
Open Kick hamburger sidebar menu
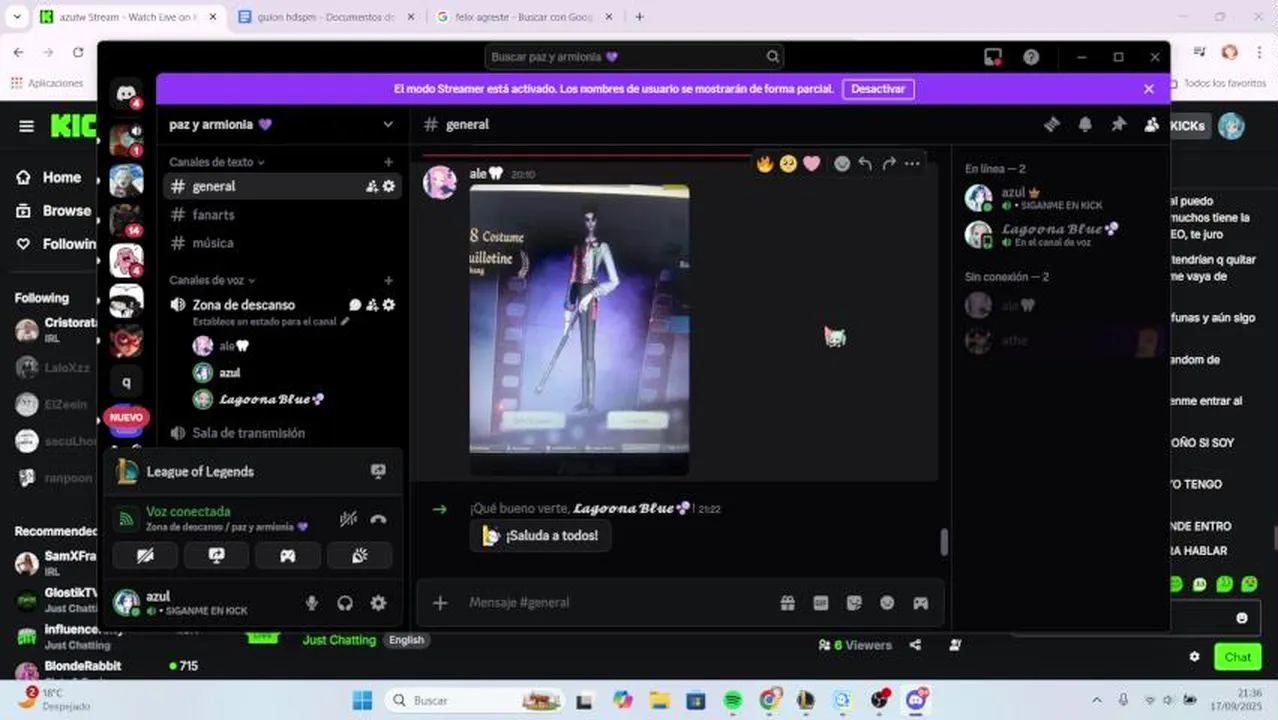click(x=27, y=126)
